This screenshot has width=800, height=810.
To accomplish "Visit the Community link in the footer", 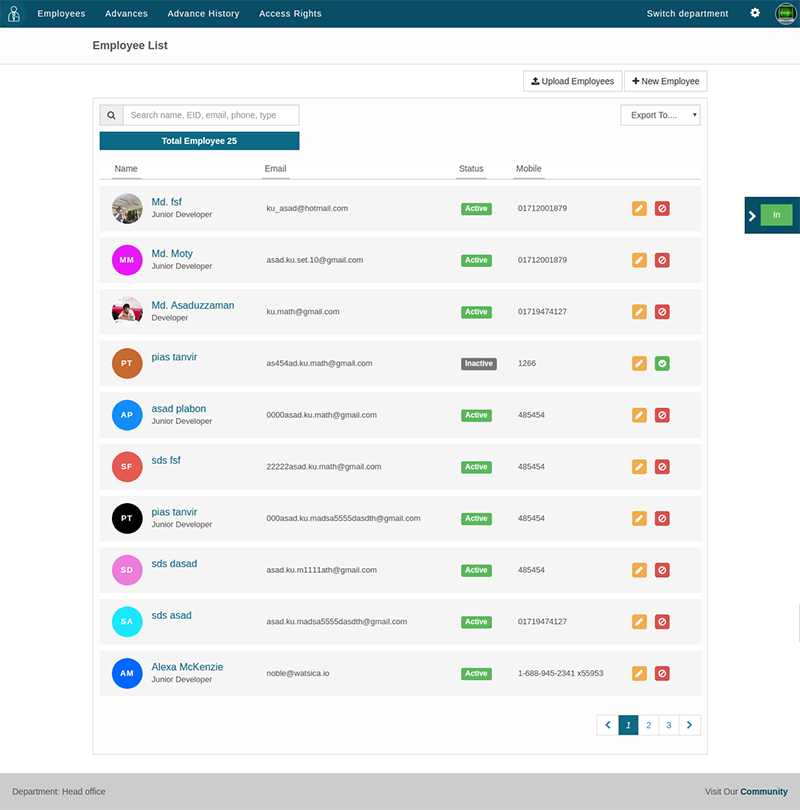I will coord(765,791).
